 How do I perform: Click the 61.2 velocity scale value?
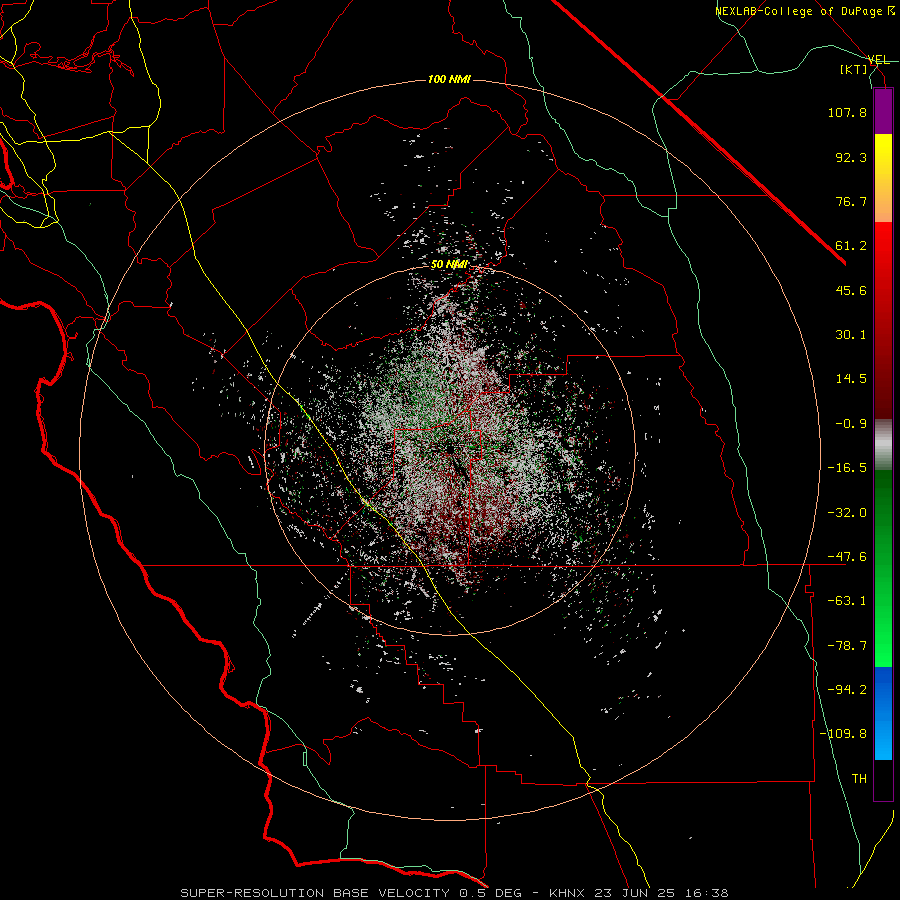(x=851, y=246)
